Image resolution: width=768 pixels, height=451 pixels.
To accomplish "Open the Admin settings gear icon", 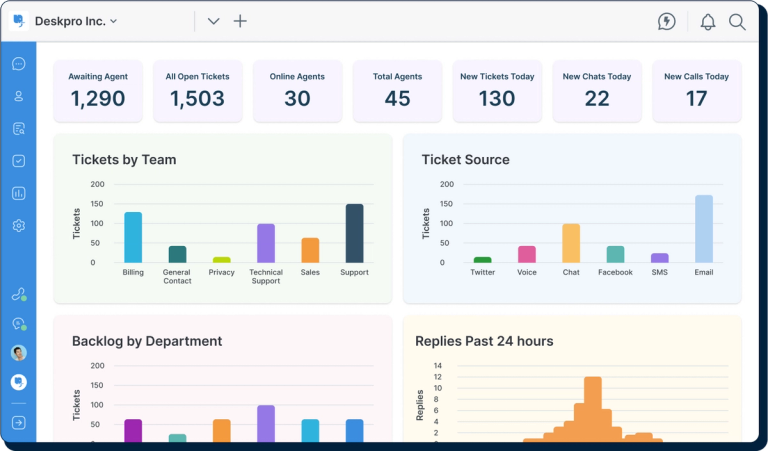I will click(18, 226).
